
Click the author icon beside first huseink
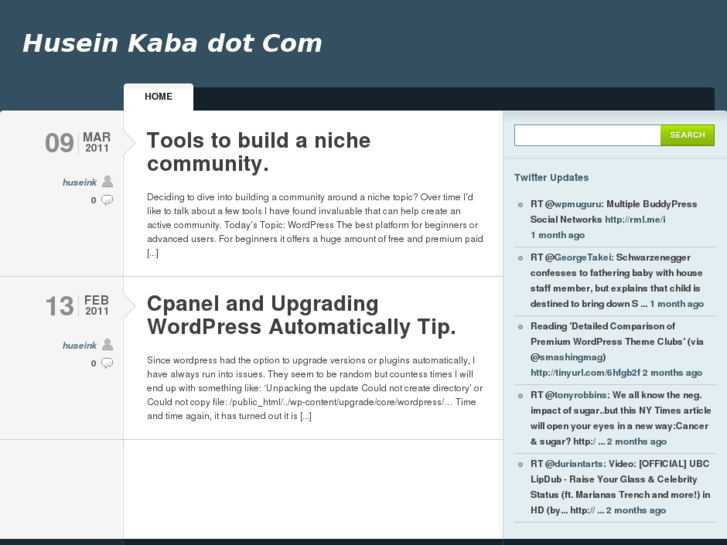(x=107, y=181)
